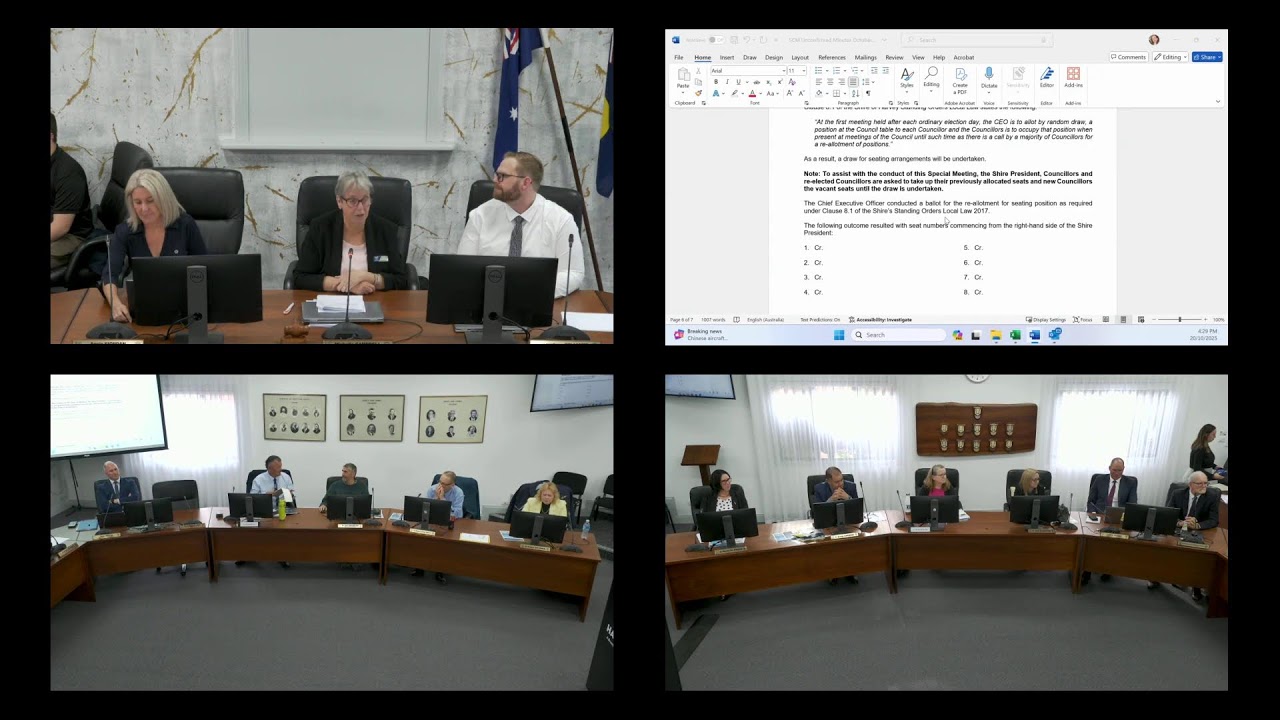Open the File menu
The height and width of the screenshot is (720, 1280).
click(x=679, y=57)
